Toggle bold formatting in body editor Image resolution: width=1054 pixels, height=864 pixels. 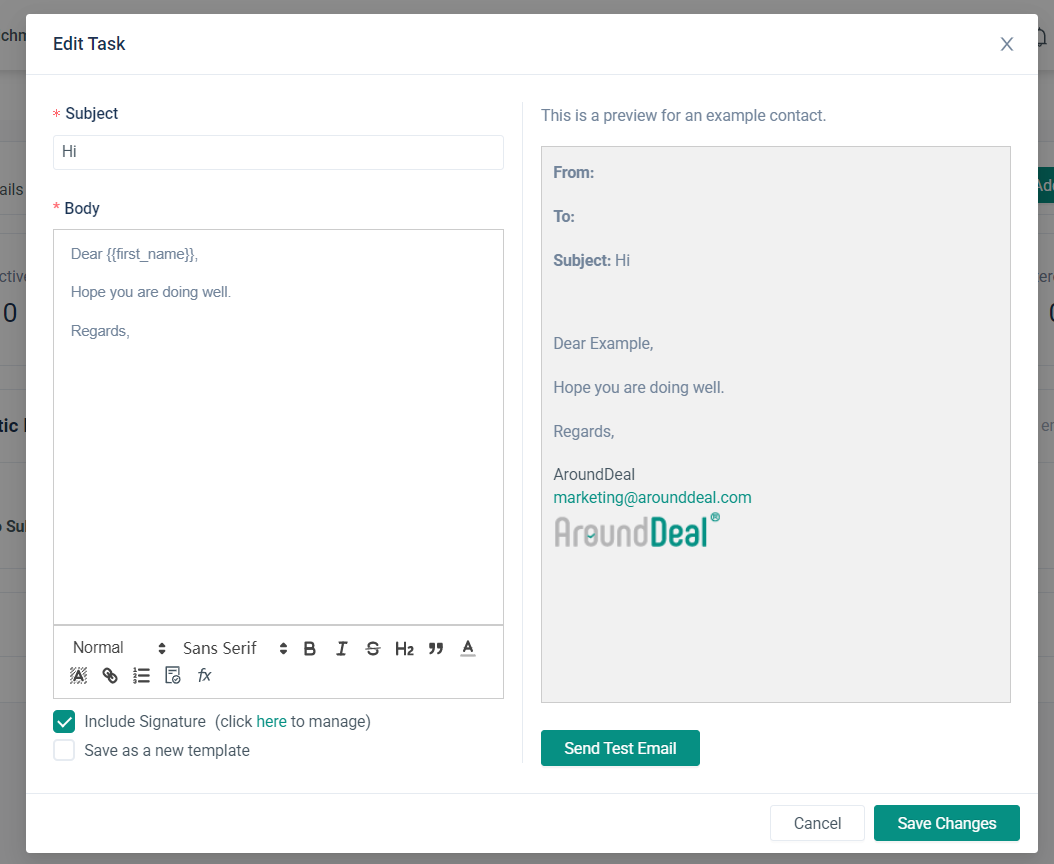(310, 649)
